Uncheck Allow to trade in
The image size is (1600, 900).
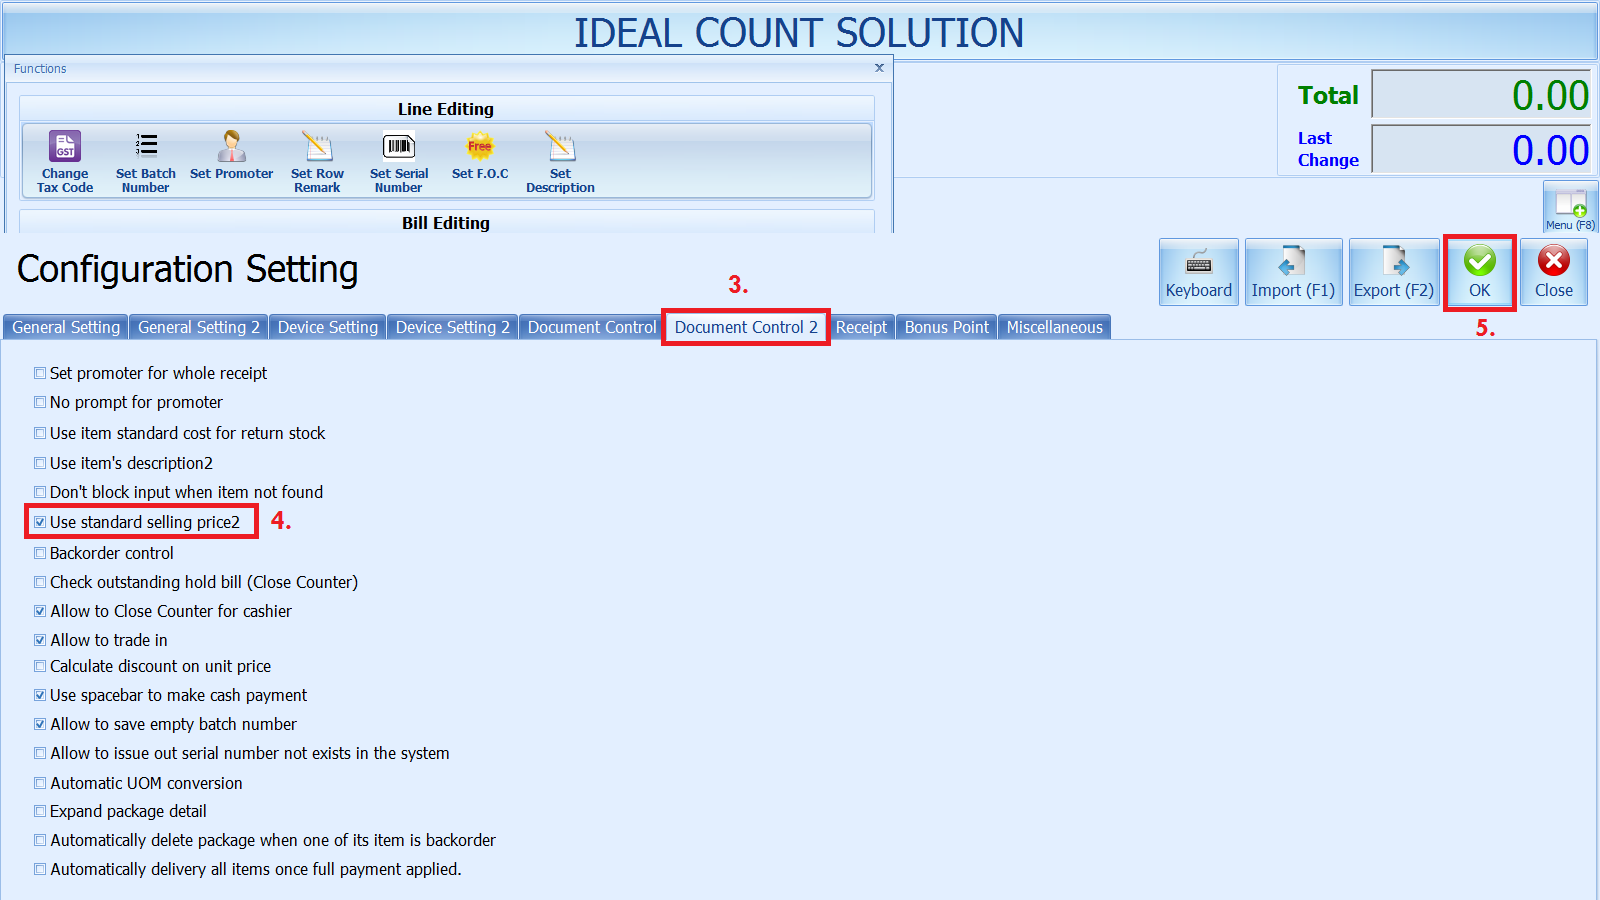(x=40, y=640)
